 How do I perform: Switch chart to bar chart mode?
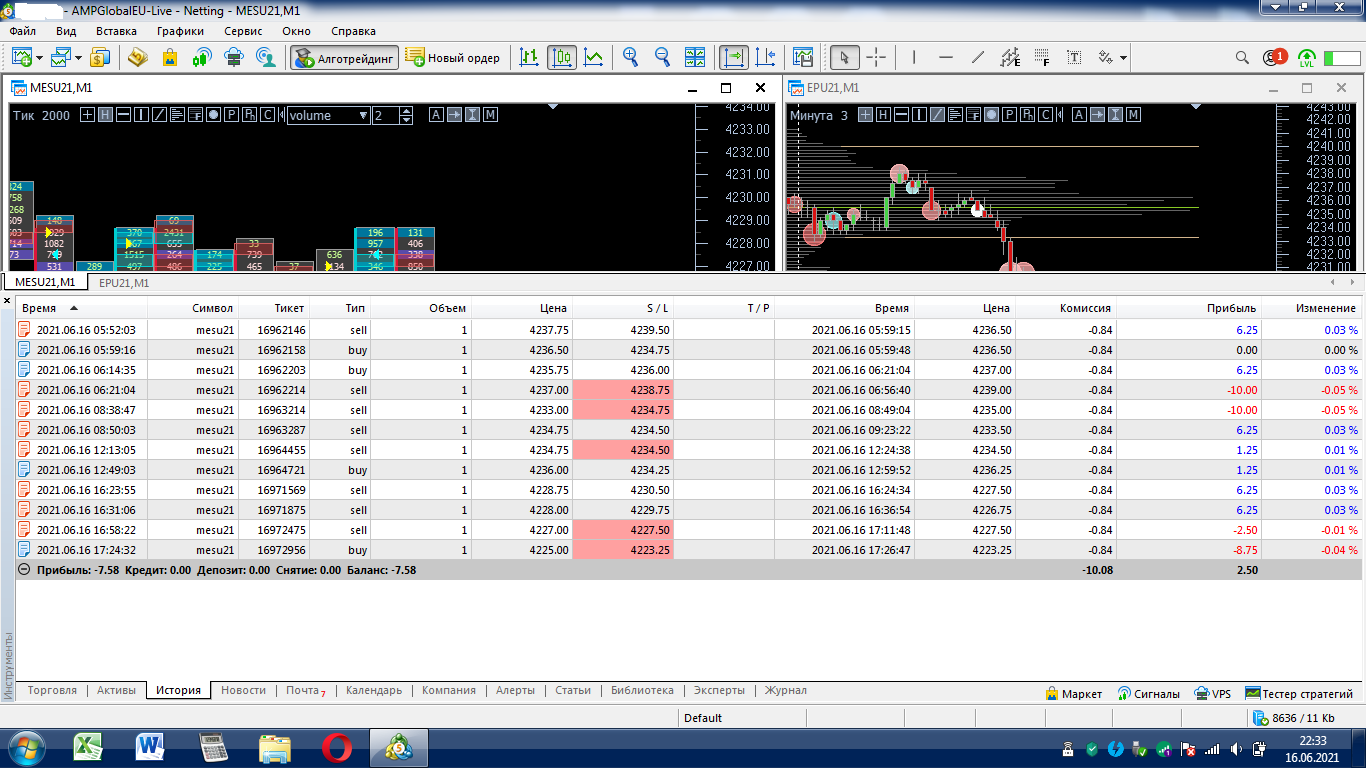[530, 57]
